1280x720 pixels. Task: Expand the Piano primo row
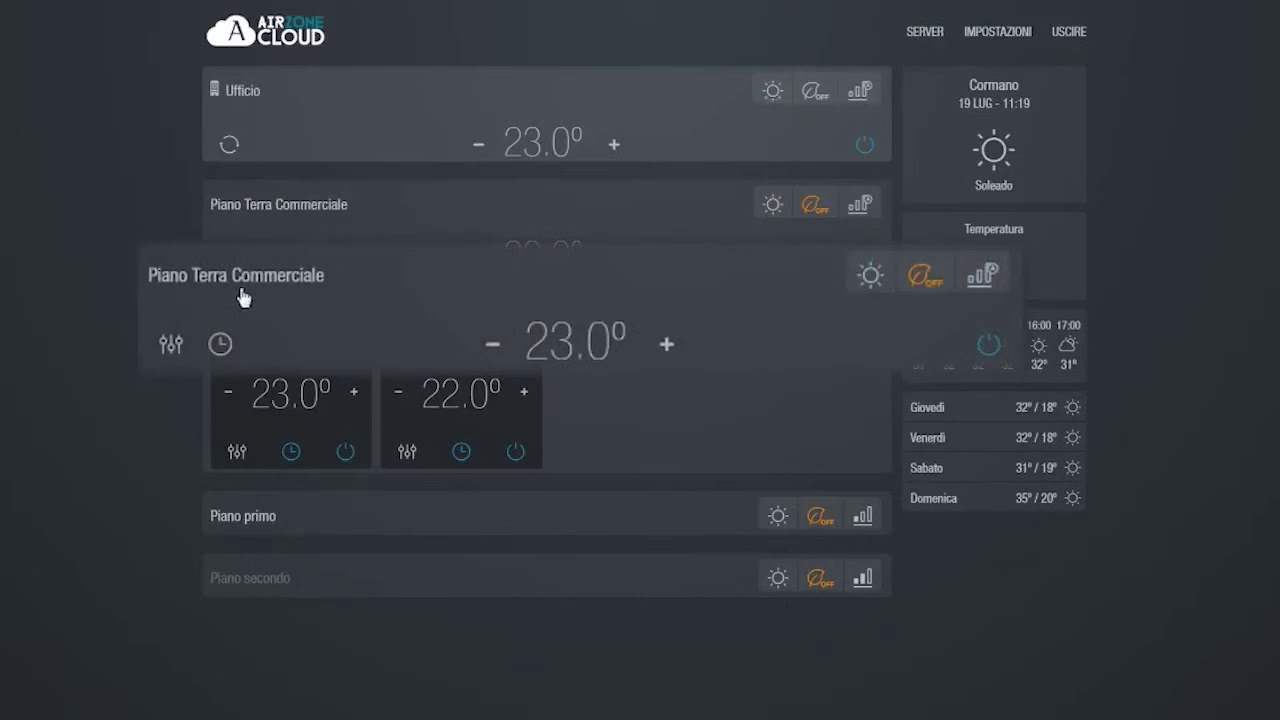546,516
